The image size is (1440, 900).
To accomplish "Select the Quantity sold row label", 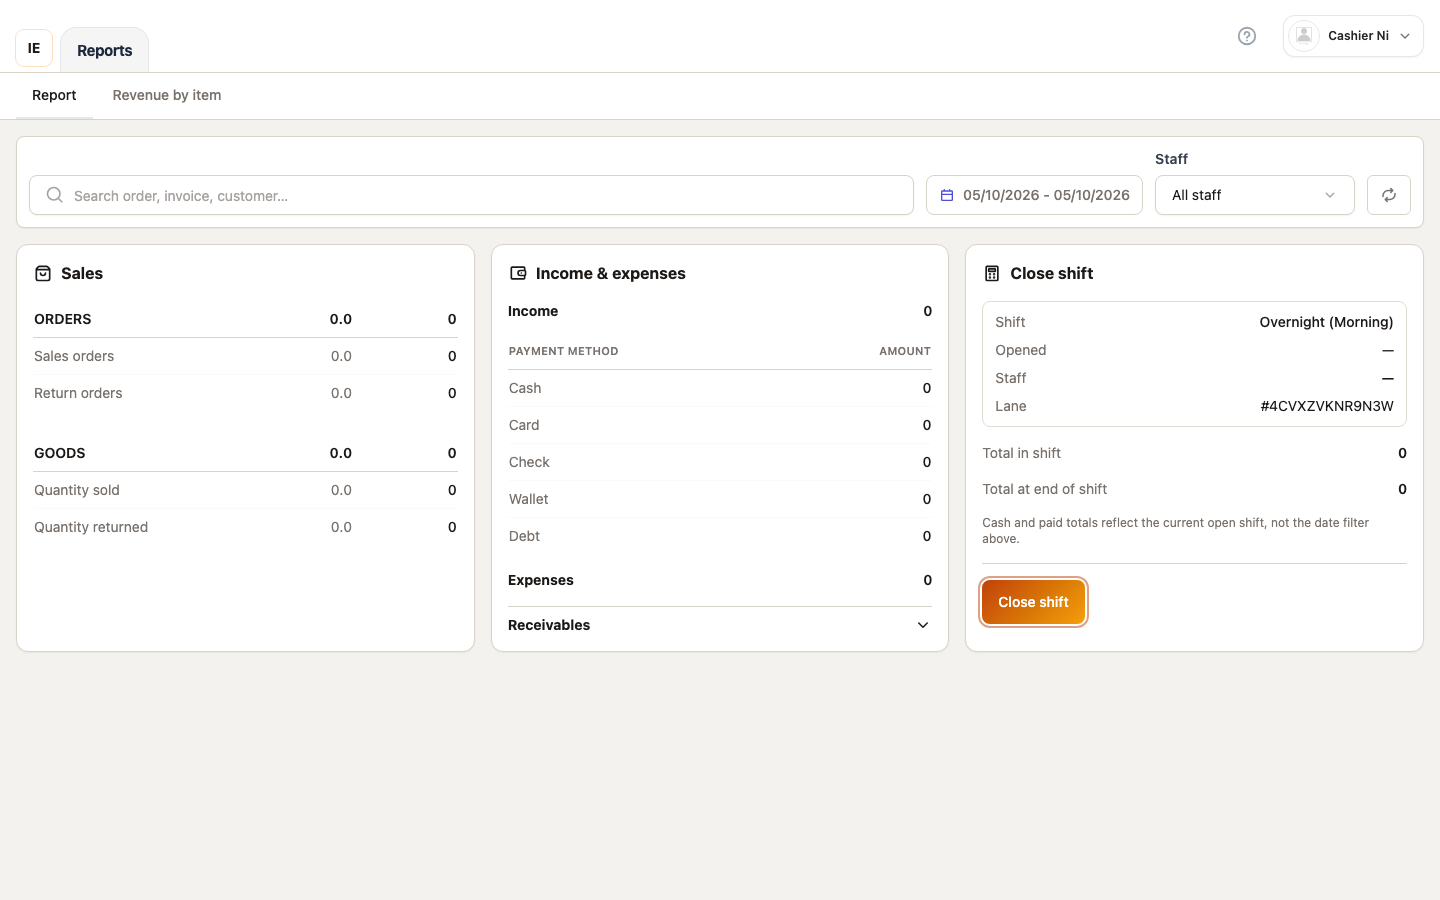I will coord(77,490).
